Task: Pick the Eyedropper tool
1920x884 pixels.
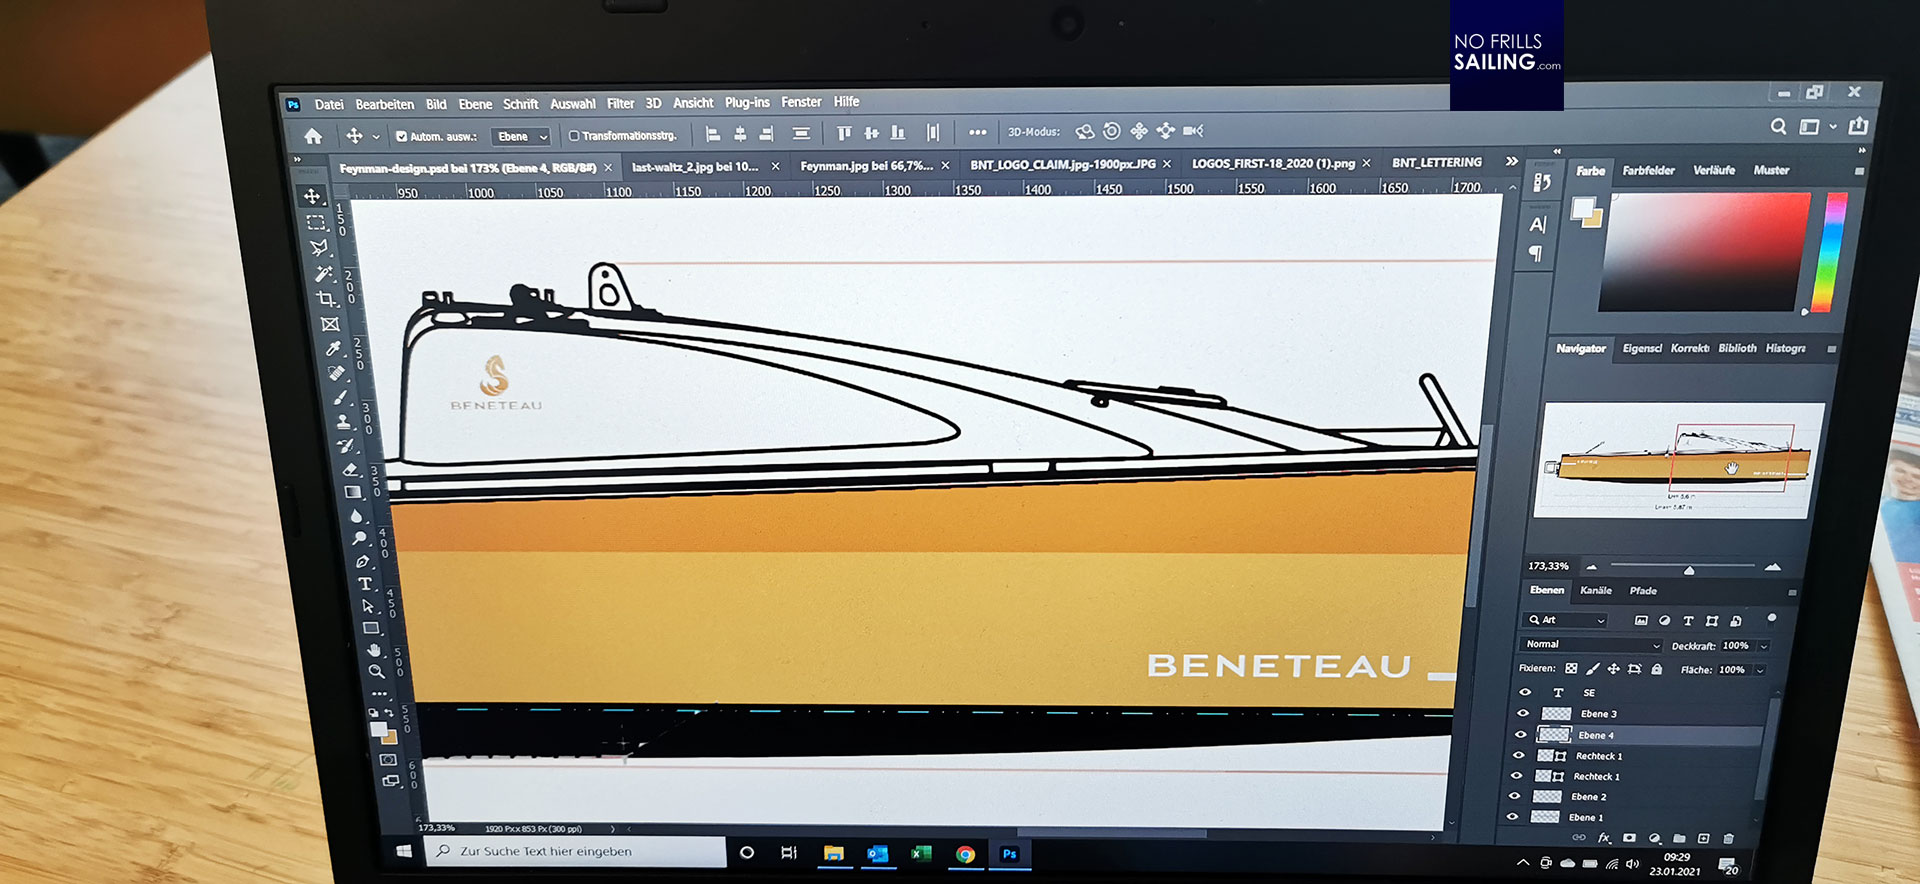Action: 334,348
